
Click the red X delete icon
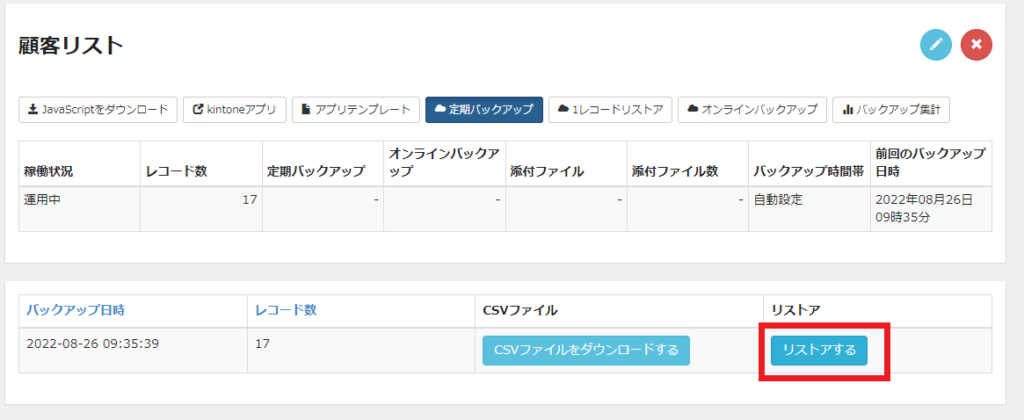[976, 44]
